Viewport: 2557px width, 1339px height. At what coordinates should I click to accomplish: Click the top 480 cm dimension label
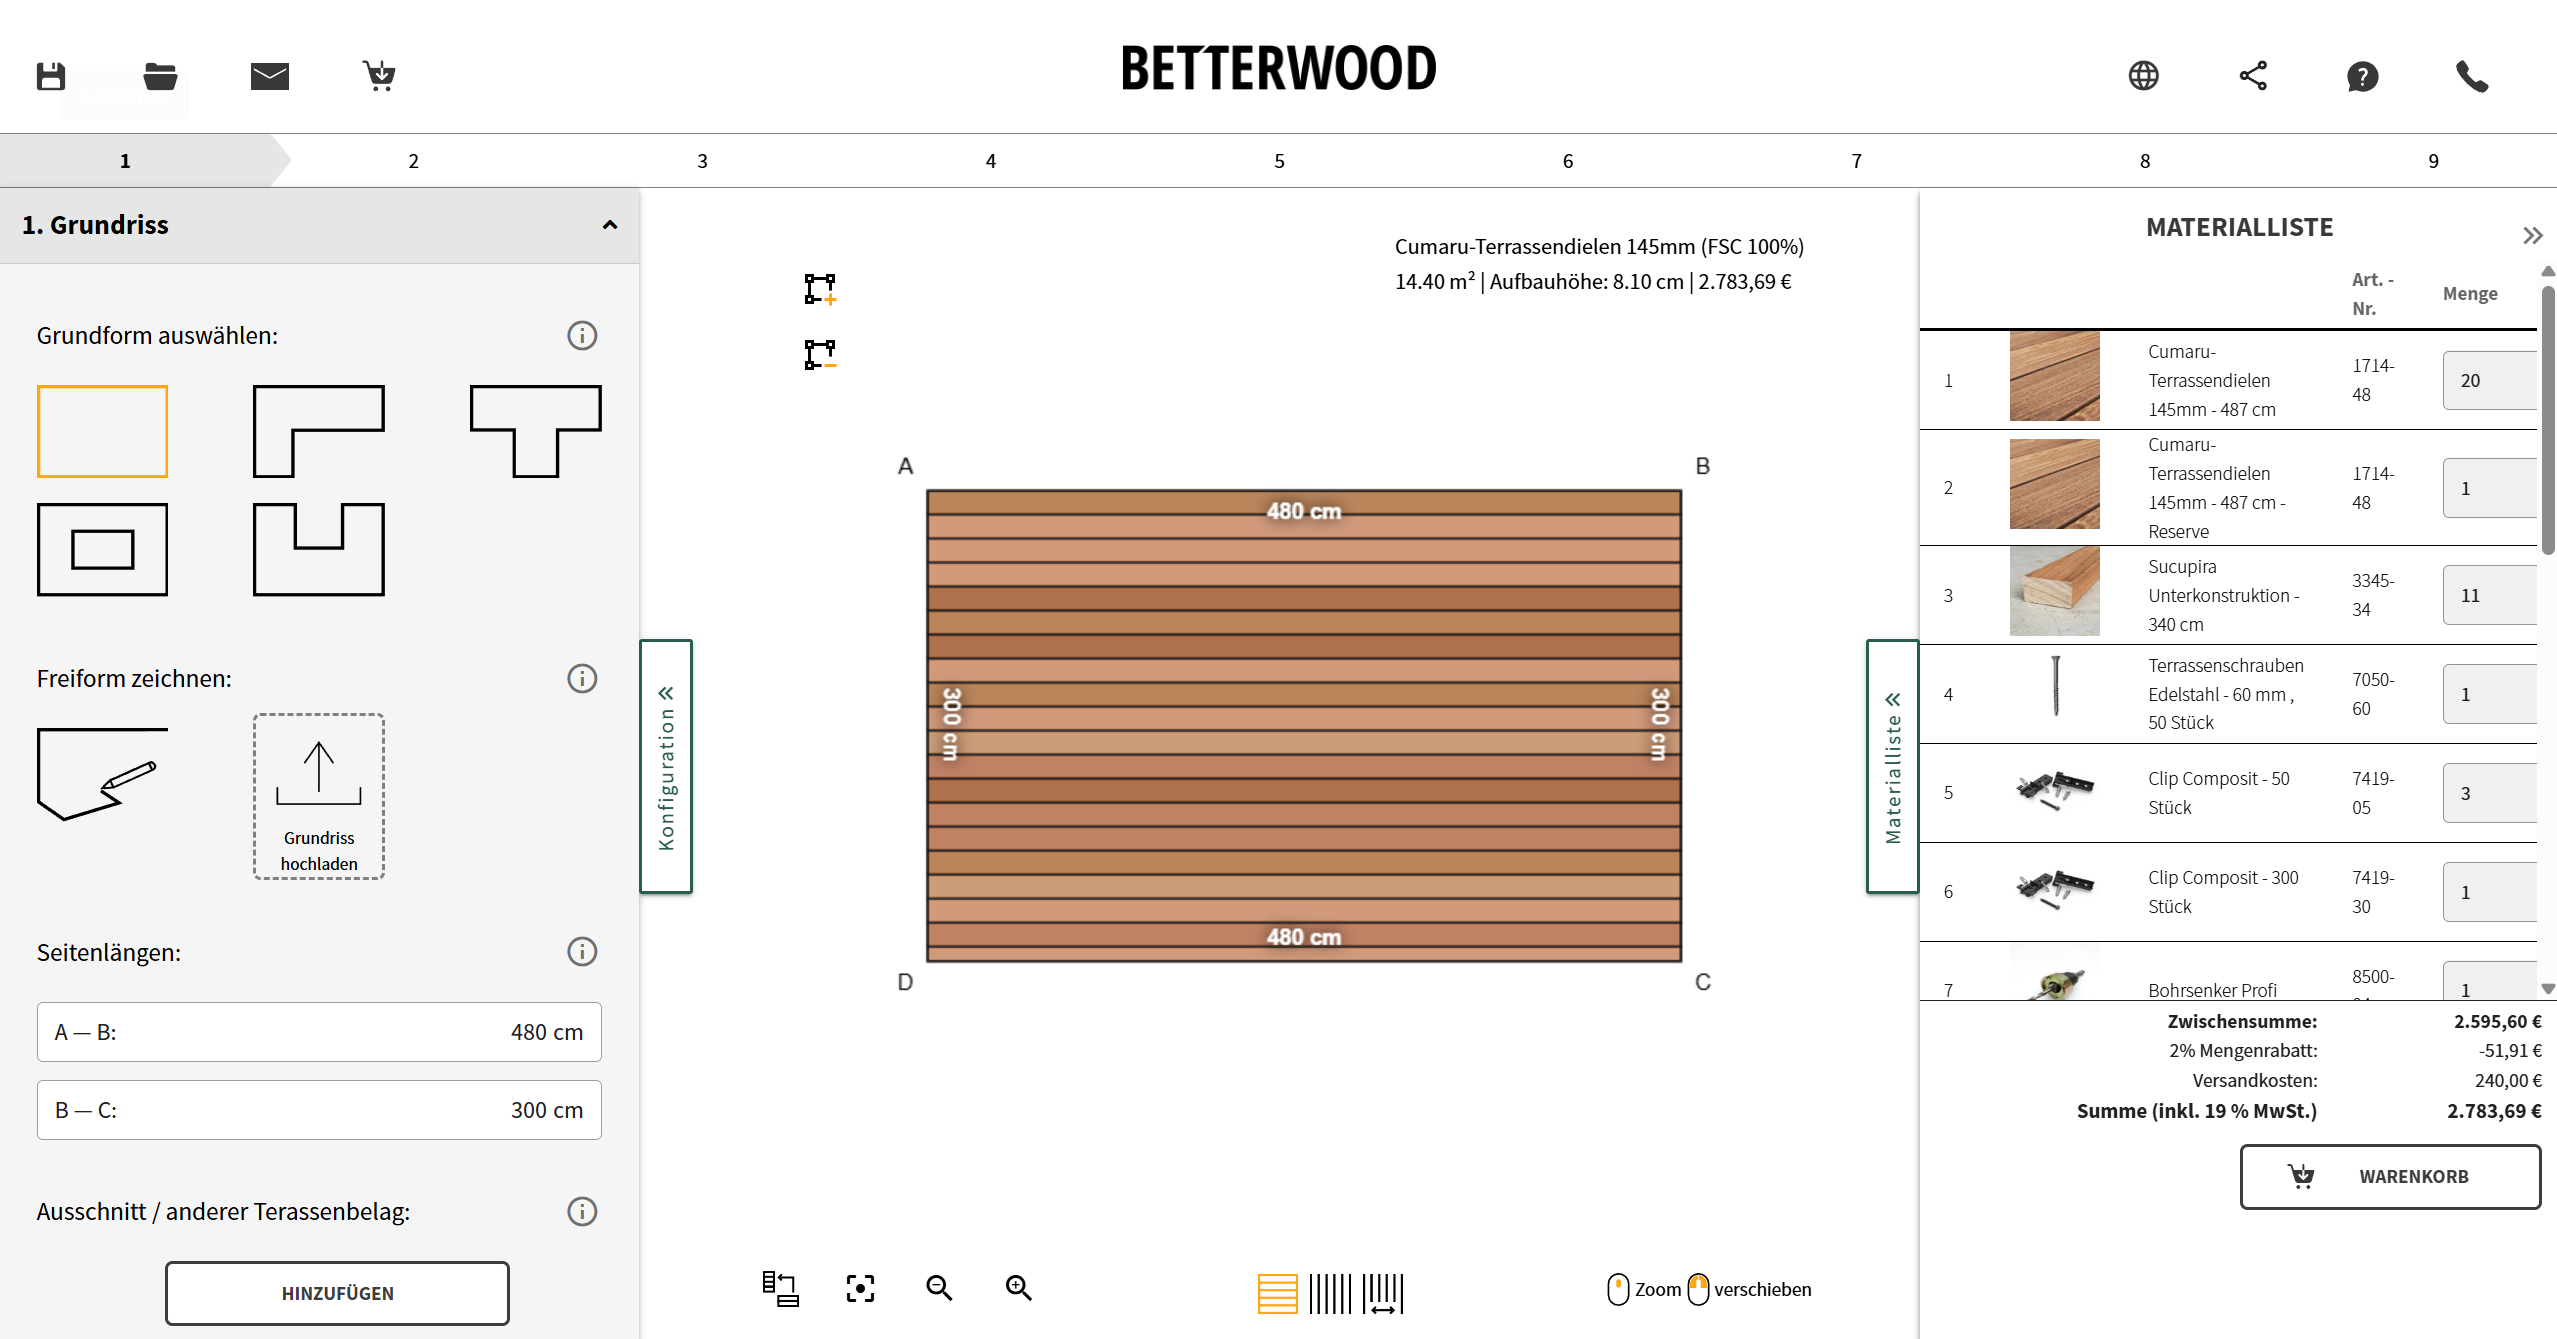(1303, 511)
